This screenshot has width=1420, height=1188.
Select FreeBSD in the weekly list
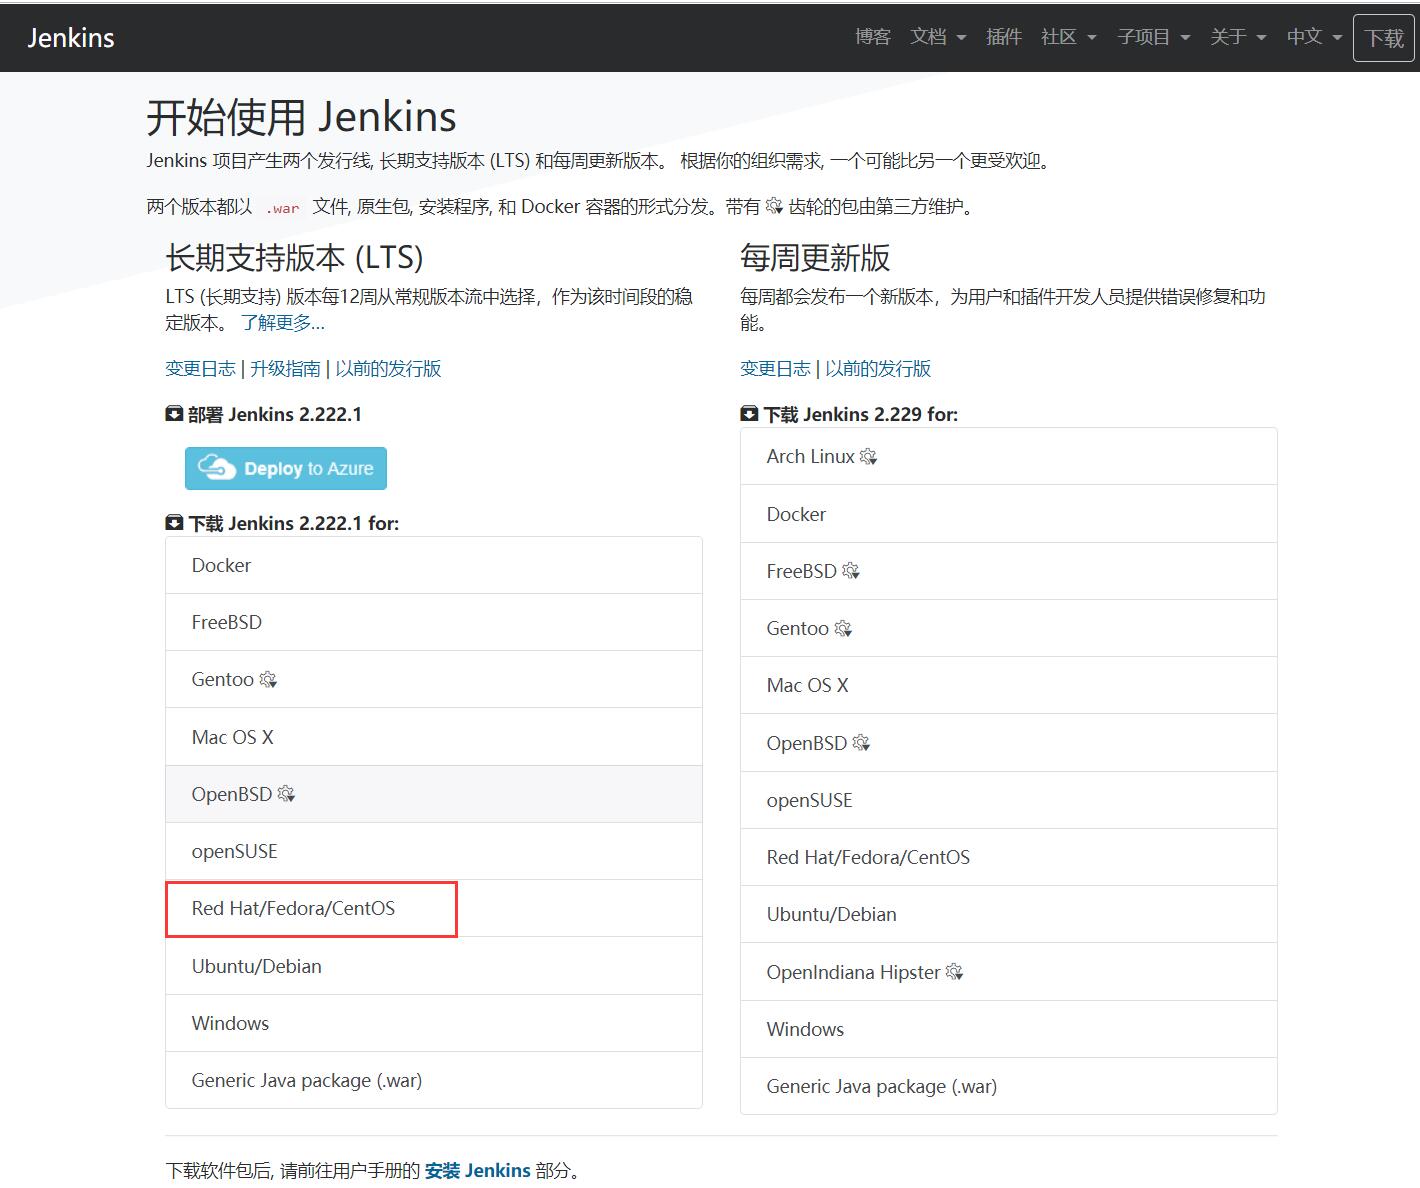(1009, 571)
